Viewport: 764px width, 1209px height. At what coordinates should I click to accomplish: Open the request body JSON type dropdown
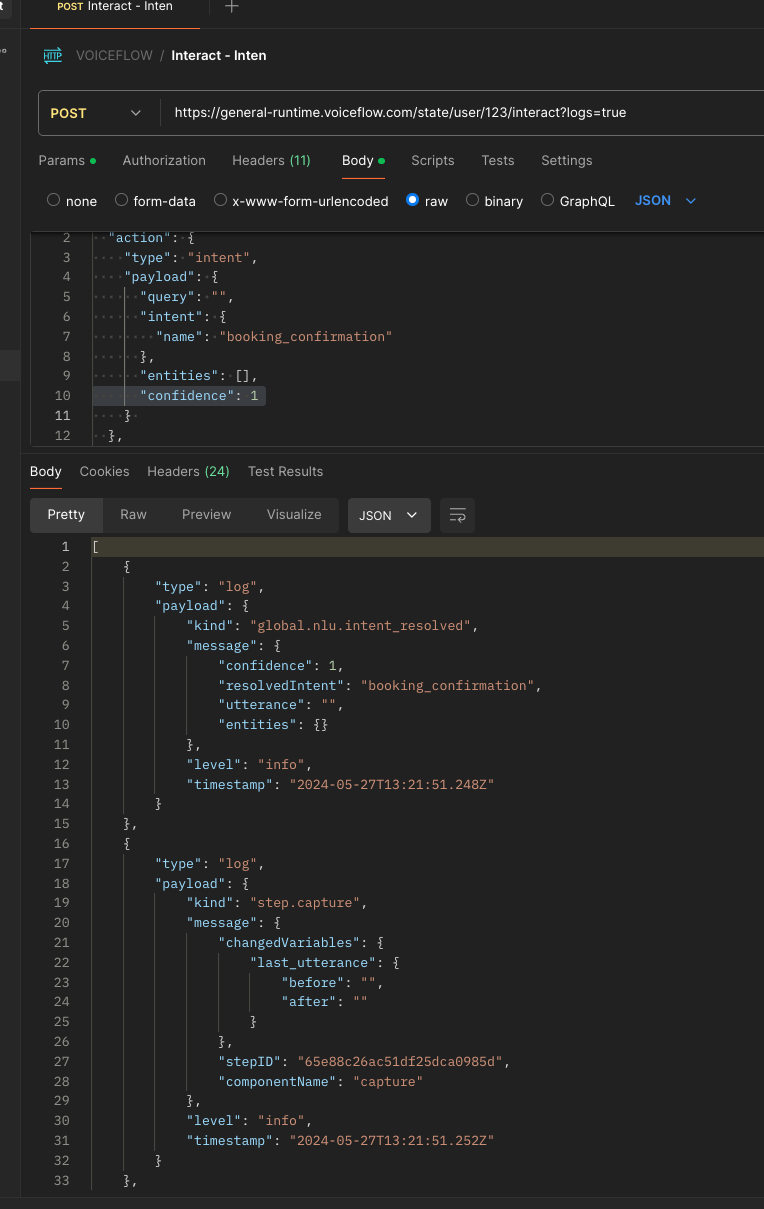point(665,201)
